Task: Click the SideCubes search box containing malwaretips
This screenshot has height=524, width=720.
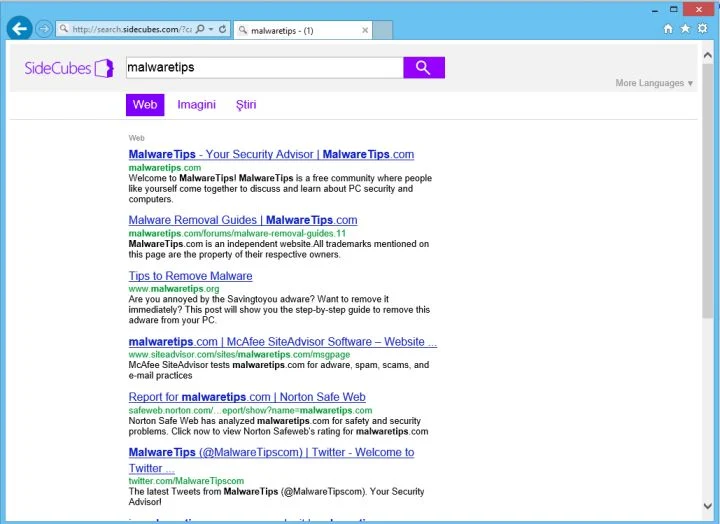Action: pos(264,68)
